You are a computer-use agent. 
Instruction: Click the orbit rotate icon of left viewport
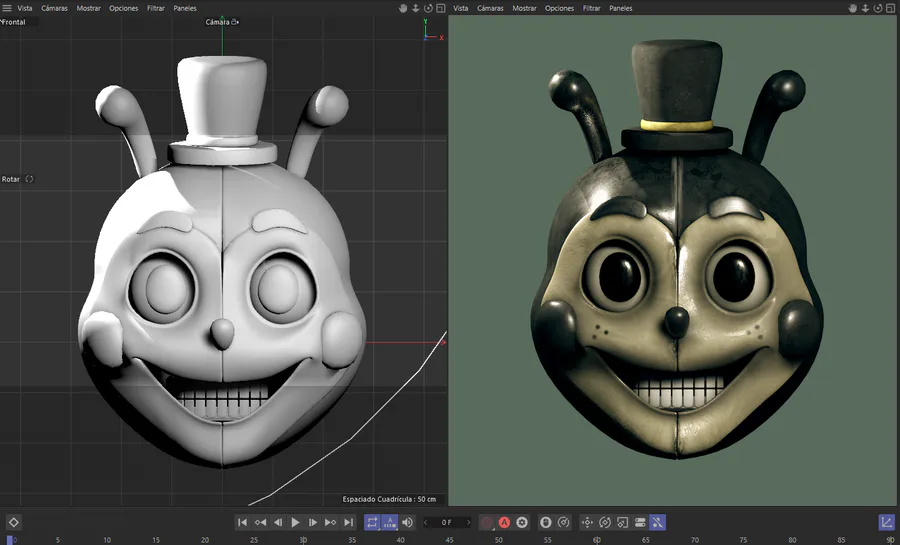(428, 8)
